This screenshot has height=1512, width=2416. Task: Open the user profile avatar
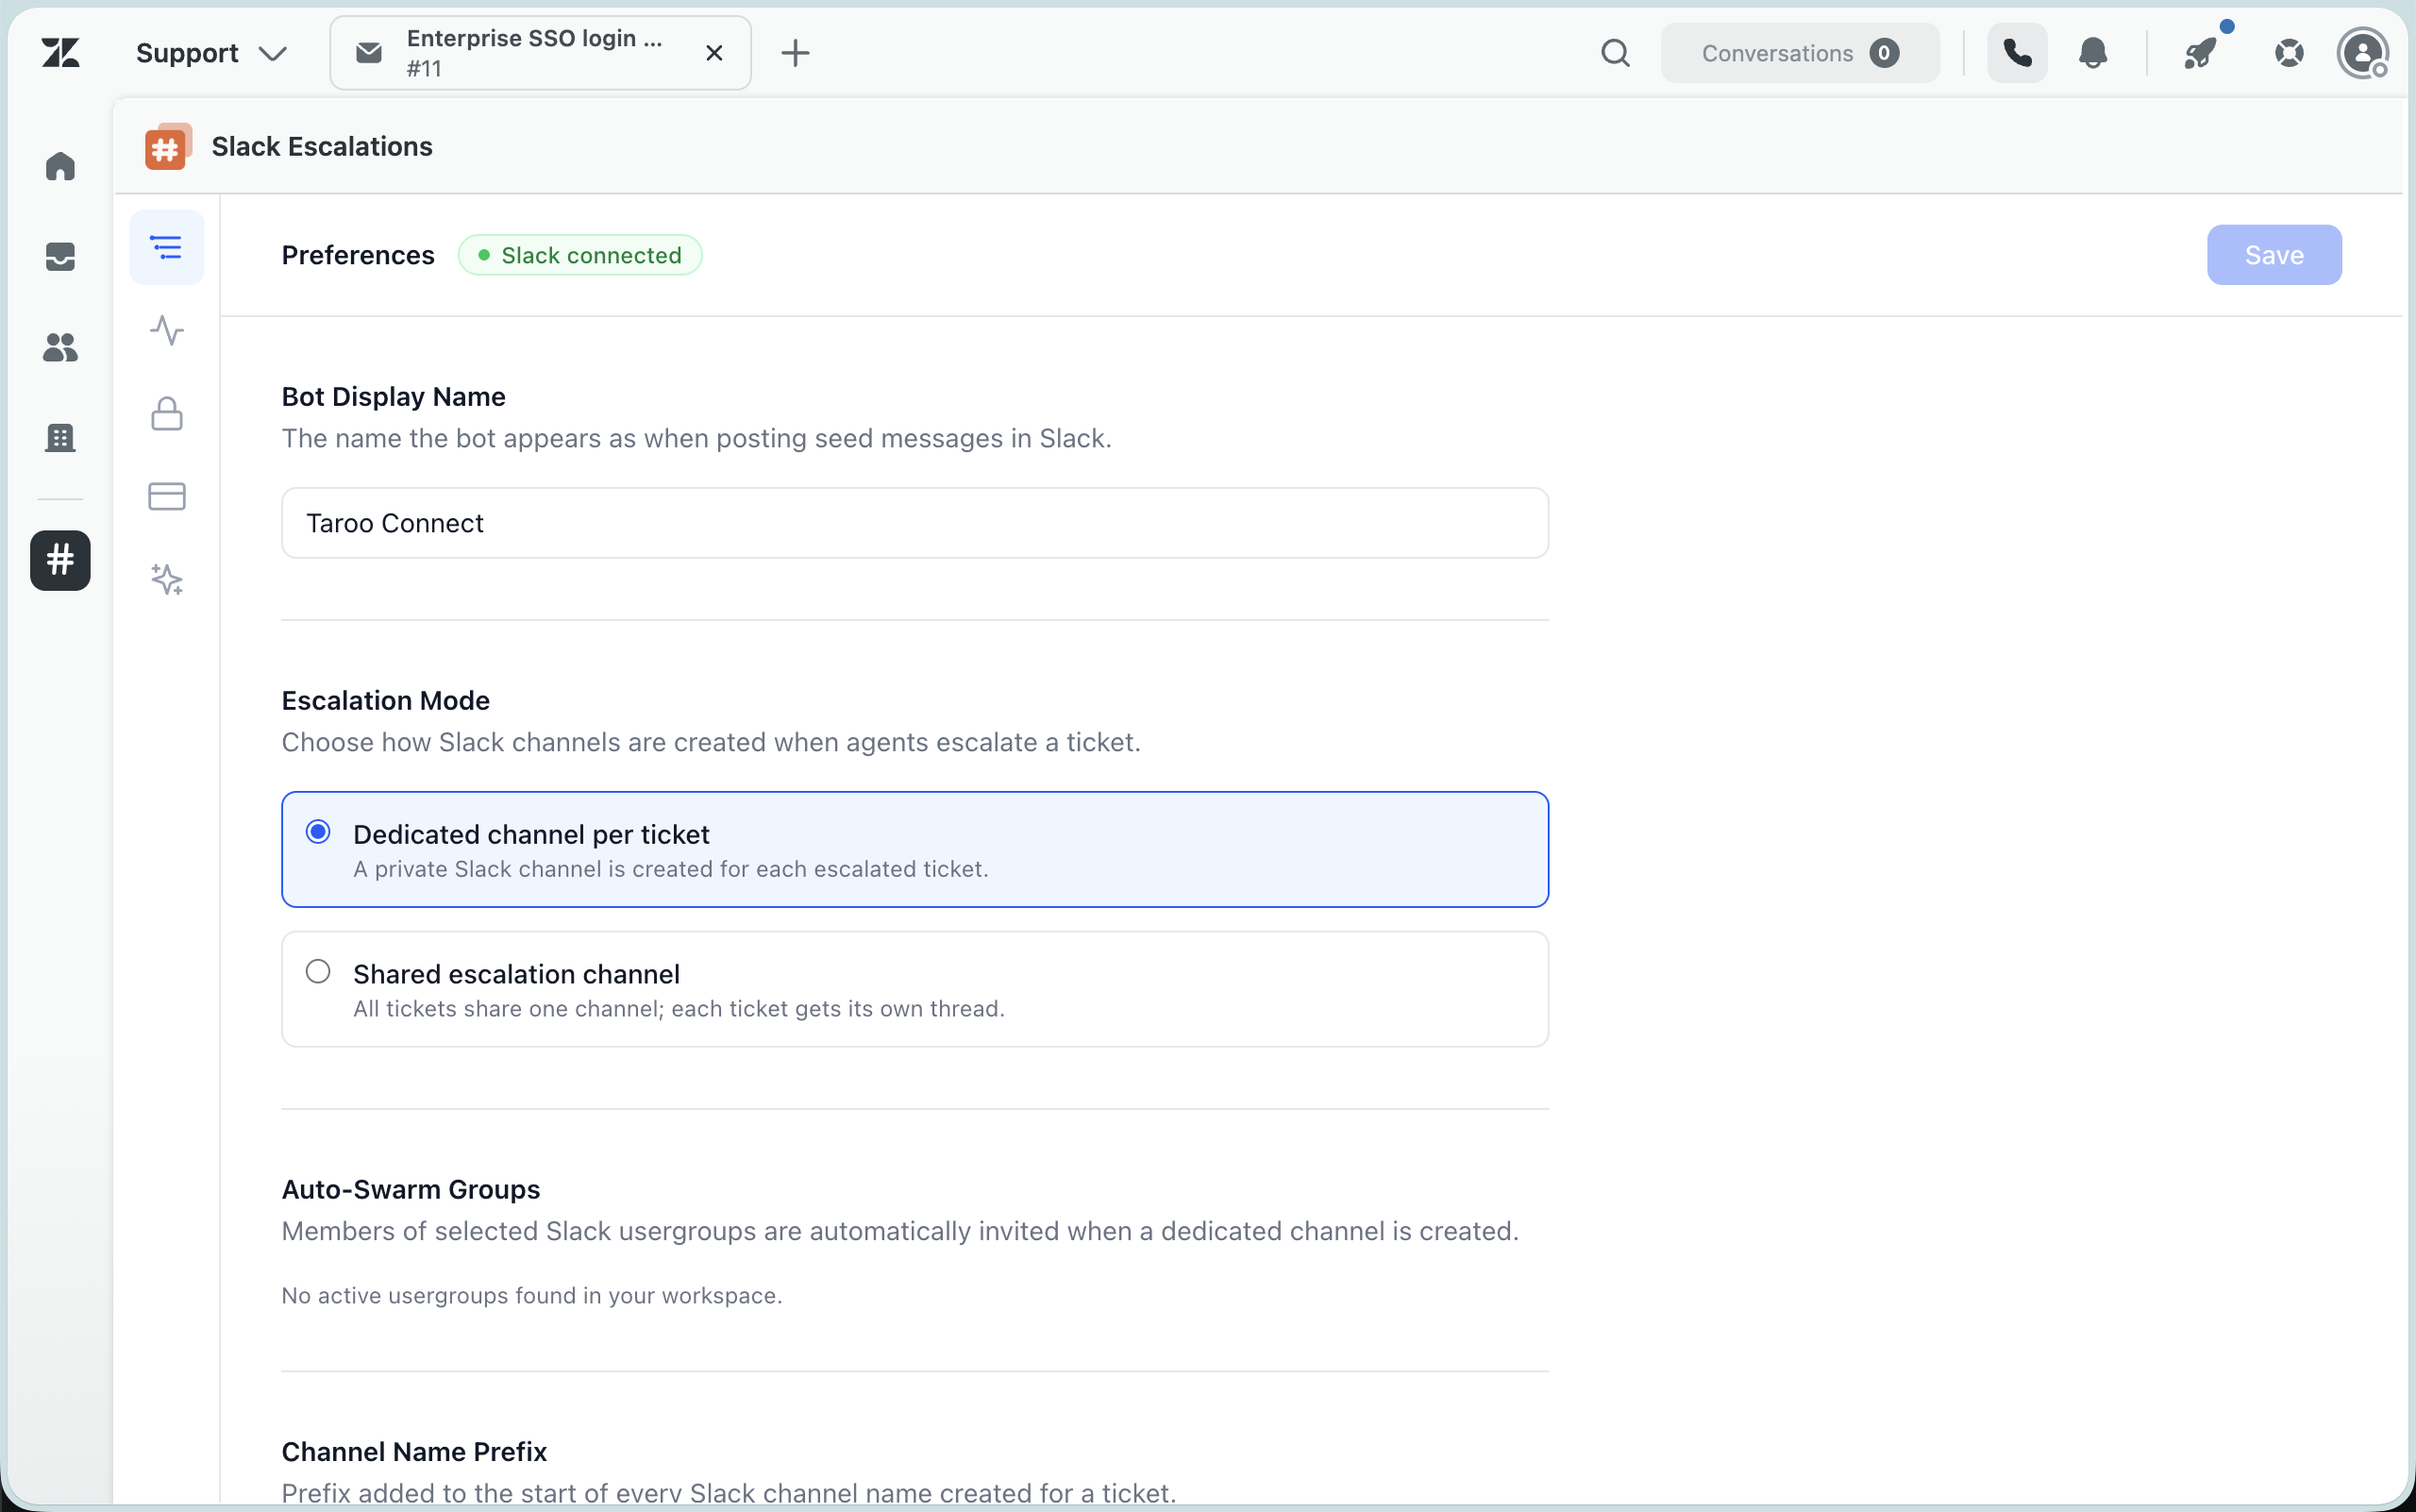coord(2362,53)
